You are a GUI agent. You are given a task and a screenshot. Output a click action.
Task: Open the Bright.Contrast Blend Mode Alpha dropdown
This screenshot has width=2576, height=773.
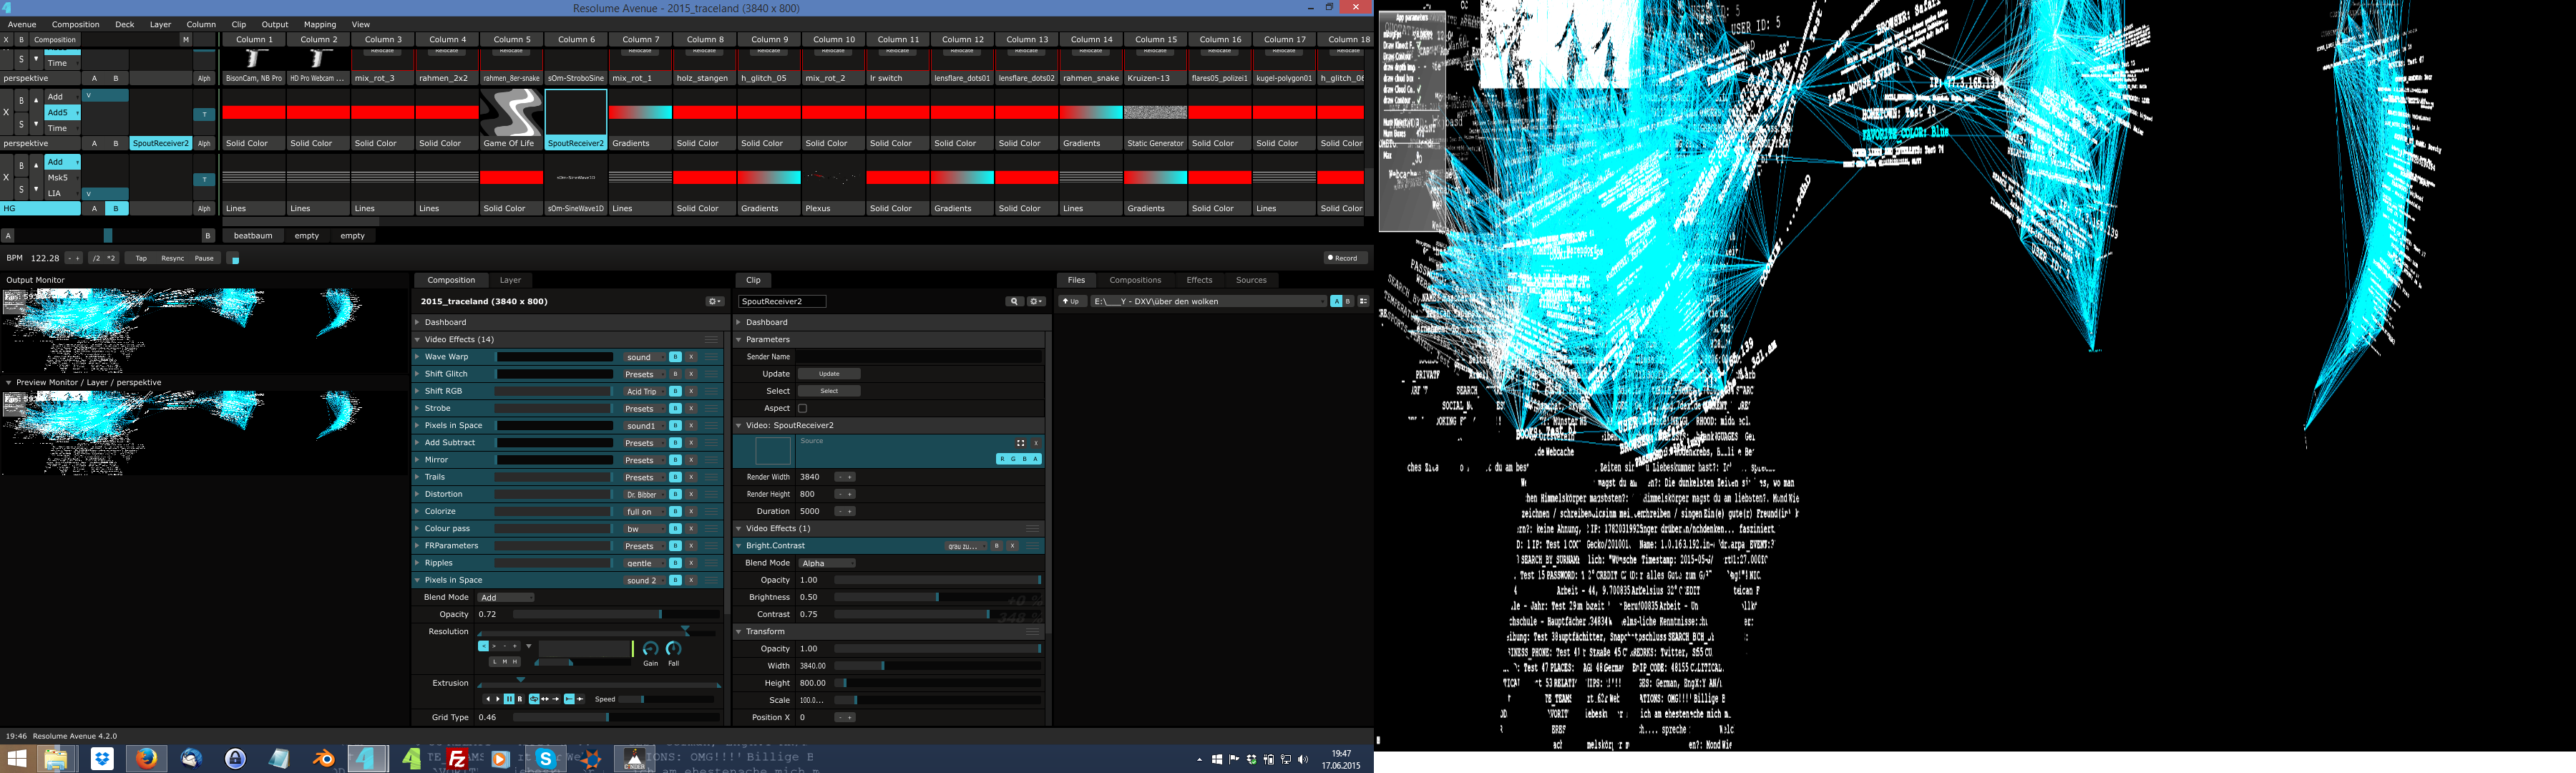point(826,563)
